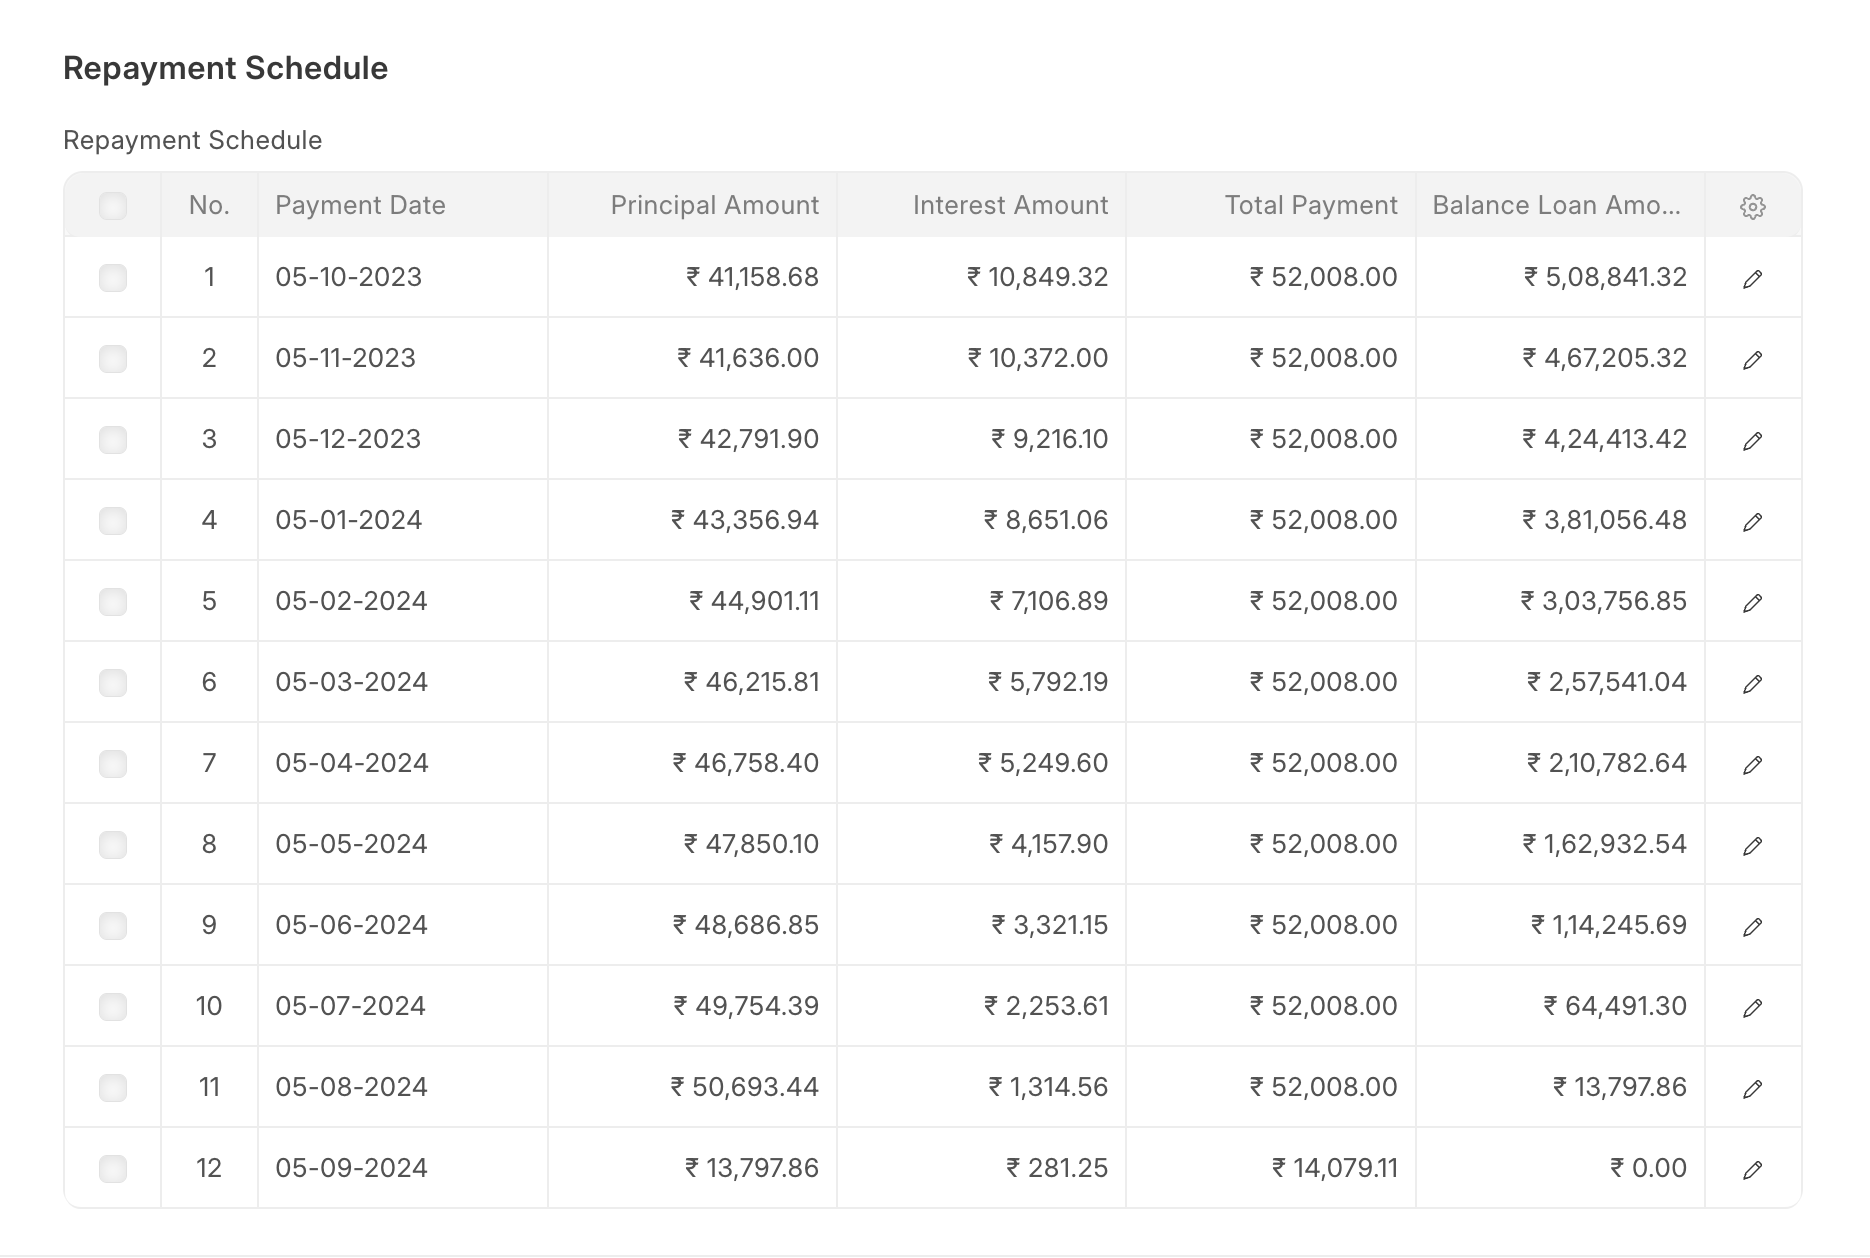1870x1258 pixels.
Task: Click the Repayment Schedule section label
Action: 192,140
